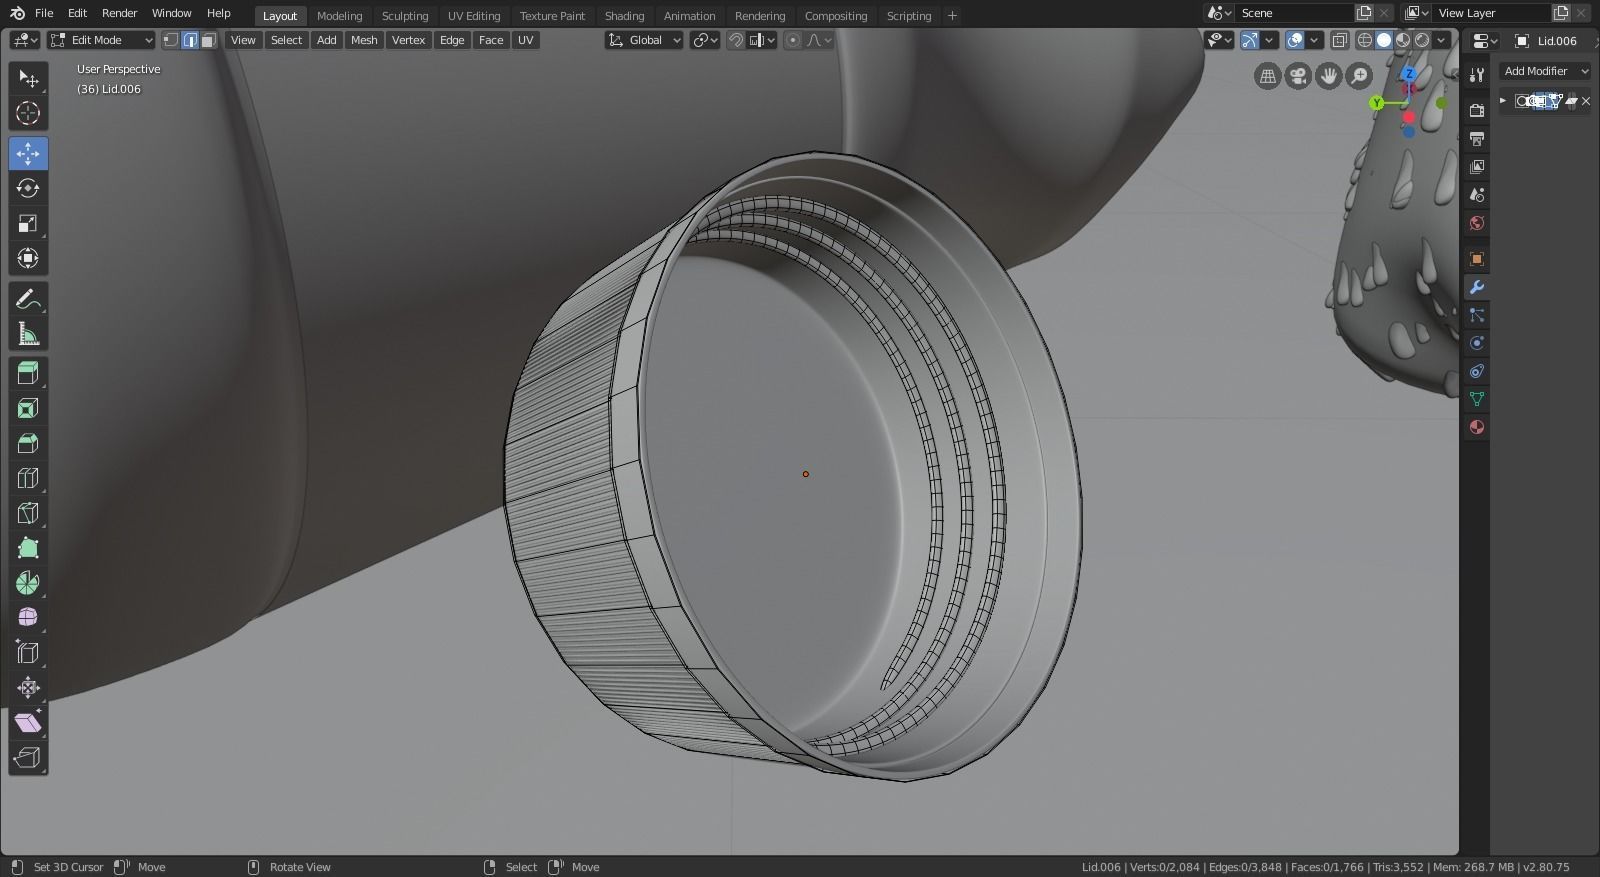
Task: Select the Spin tool
Action: point(28,583)
